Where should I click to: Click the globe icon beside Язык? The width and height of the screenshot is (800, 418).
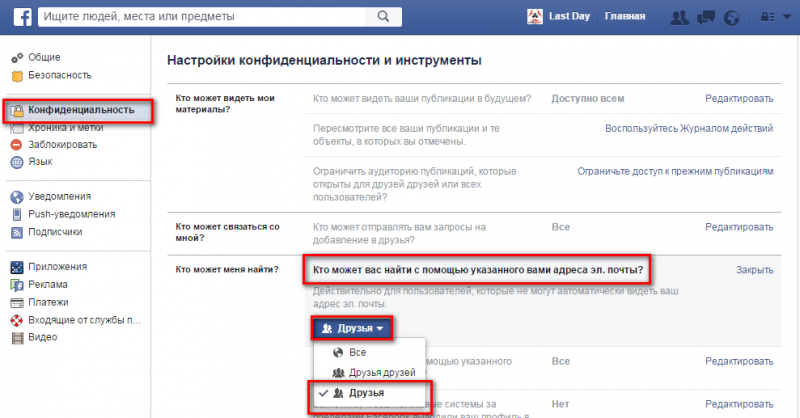coord(17,162)
